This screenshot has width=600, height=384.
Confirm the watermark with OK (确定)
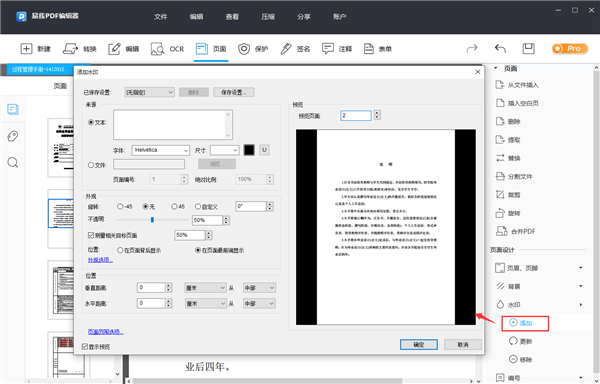tap(419, 345)
